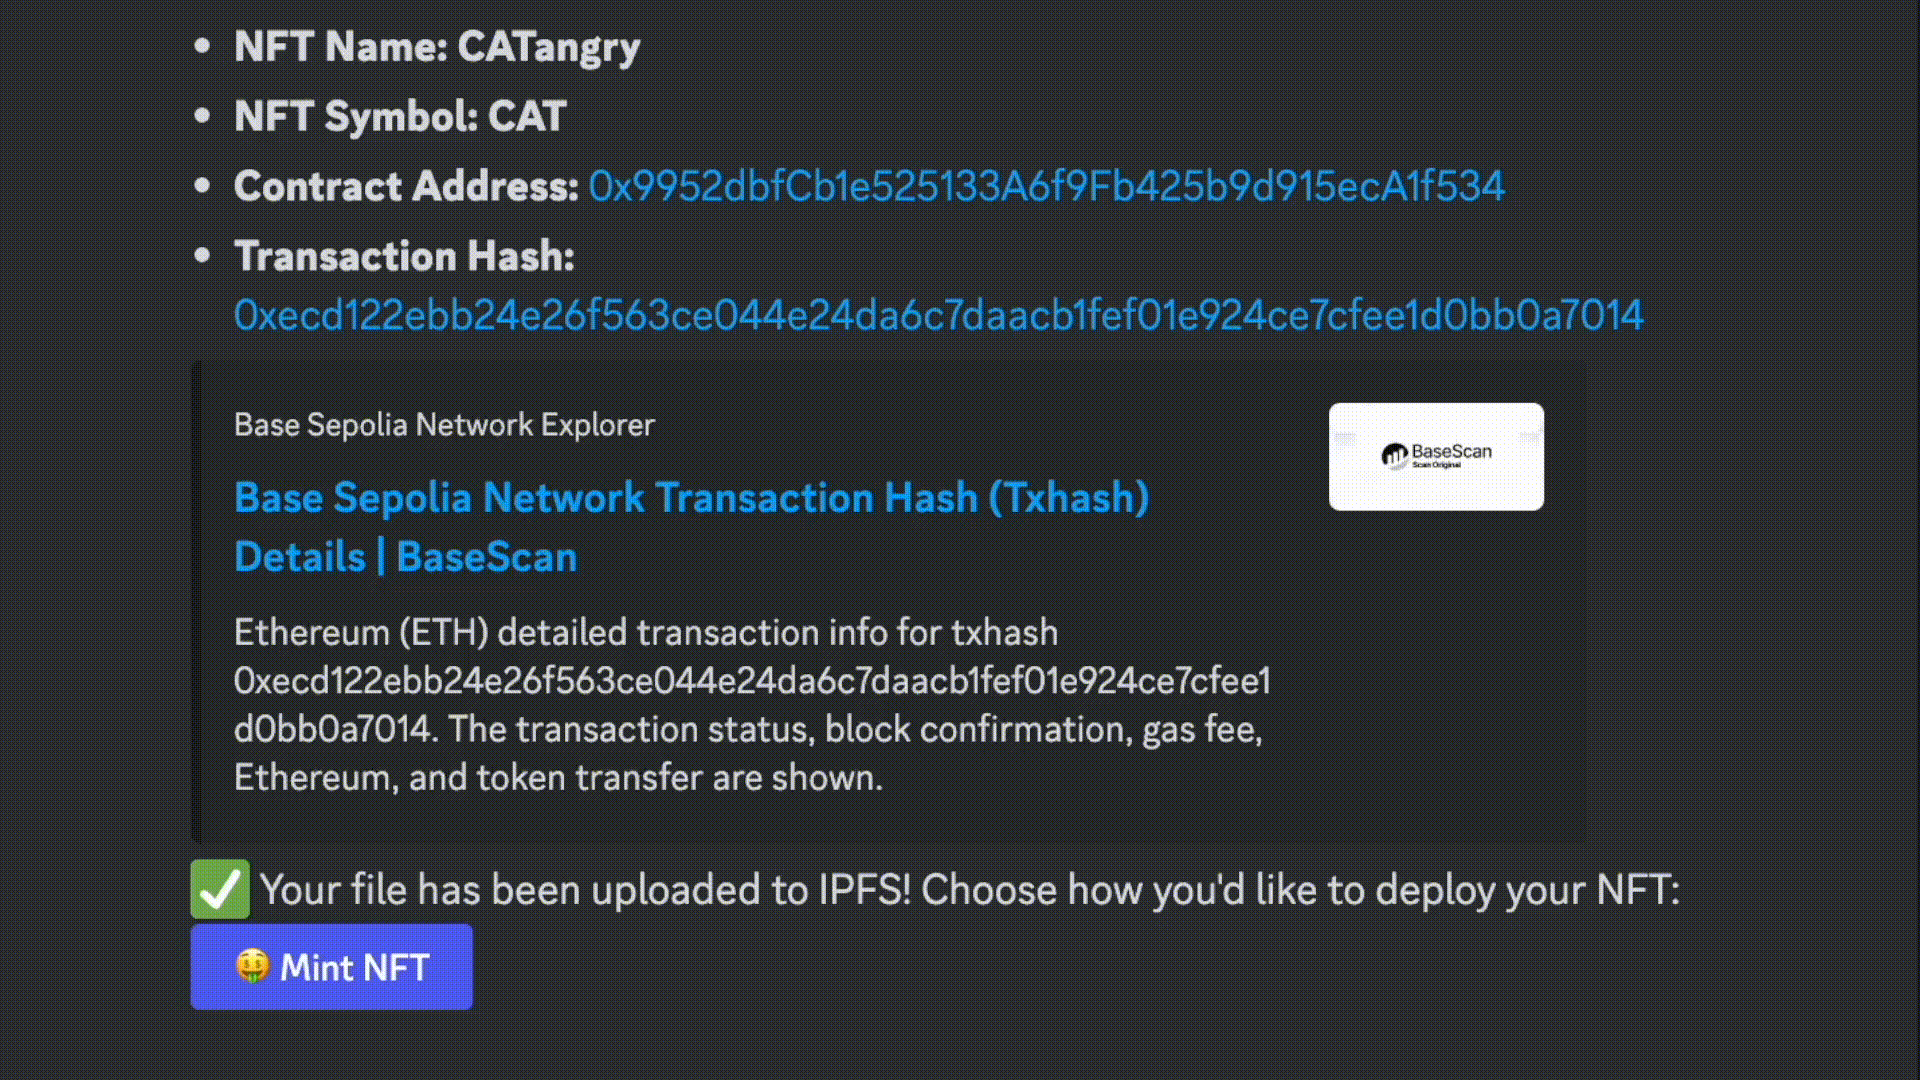This screenshot has height=1080, width=1920.
Task: Click the embed description txhash text
Action: coord(752,705)
